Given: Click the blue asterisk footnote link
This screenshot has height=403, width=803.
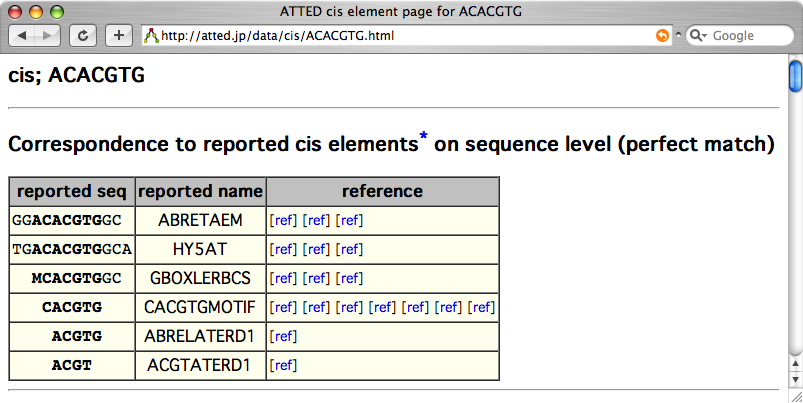Looking at the screenshot, I should click(423, 137).
